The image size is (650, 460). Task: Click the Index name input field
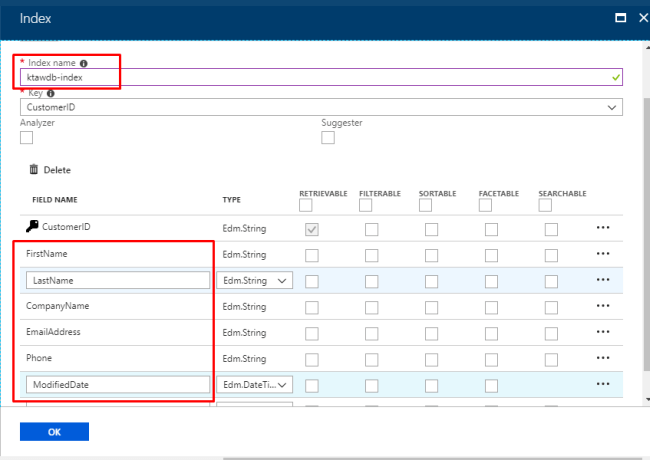(321, 77)
